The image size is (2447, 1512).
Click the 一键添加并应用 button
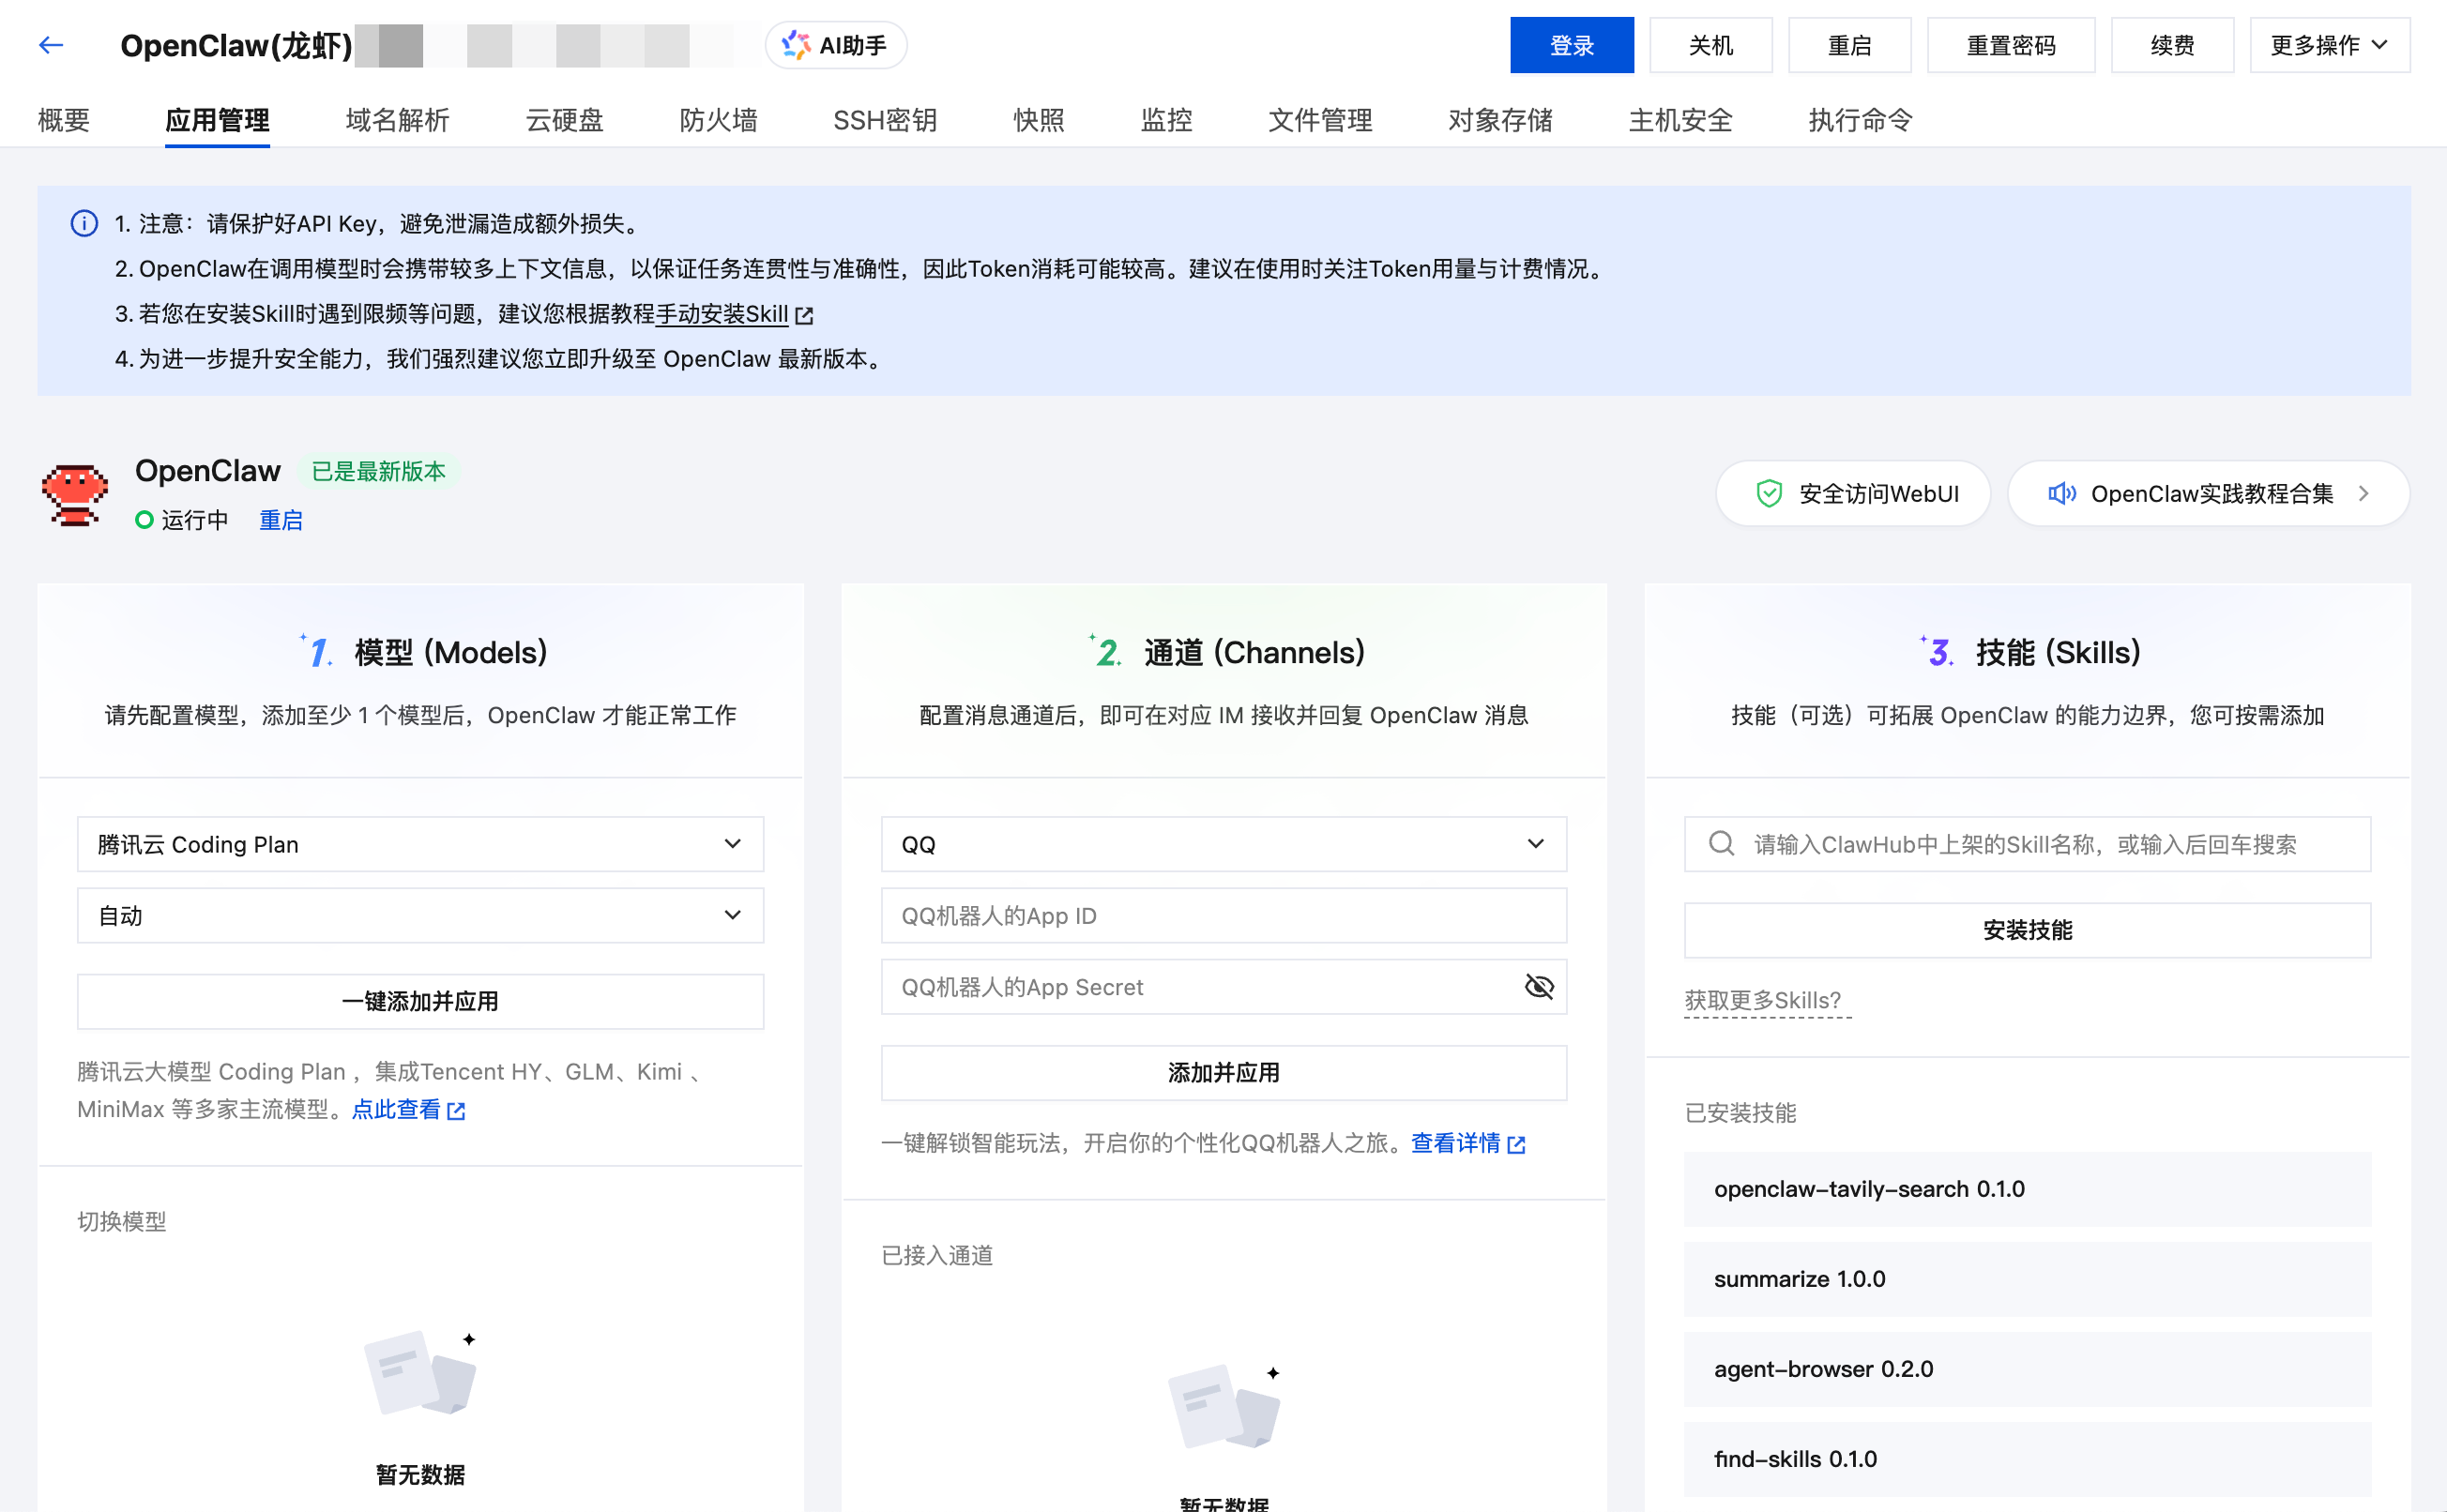(x=420, y=1001)
